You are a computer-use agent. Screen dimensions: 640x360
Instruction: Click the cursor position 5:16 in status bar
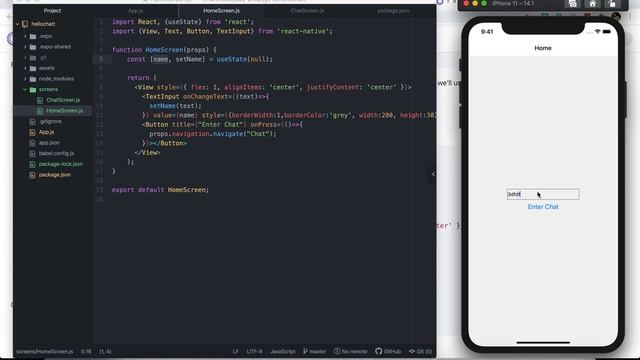pyautogui.click(x=86, y=351)
